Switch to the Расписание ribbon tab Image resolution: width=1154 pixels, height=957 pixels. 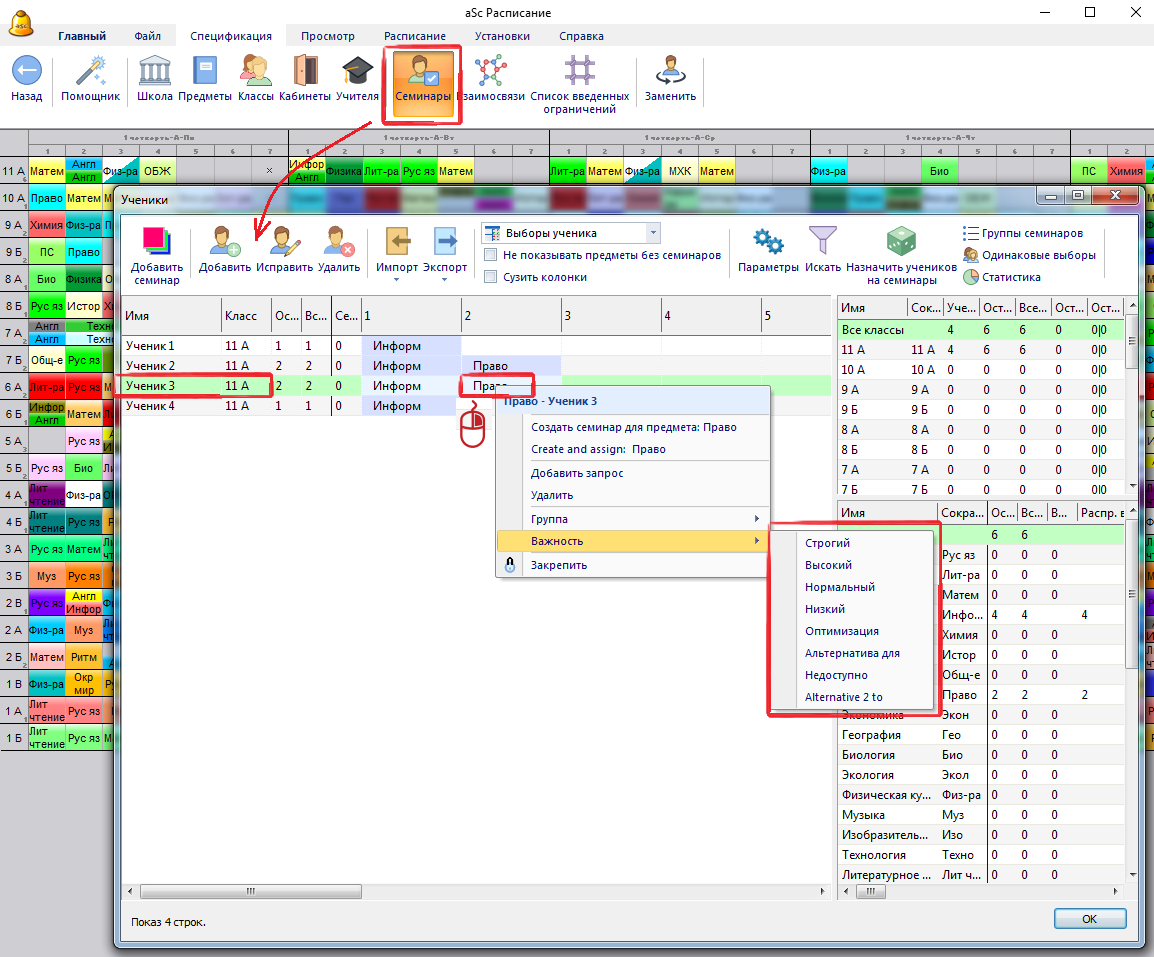click(414, 36)
